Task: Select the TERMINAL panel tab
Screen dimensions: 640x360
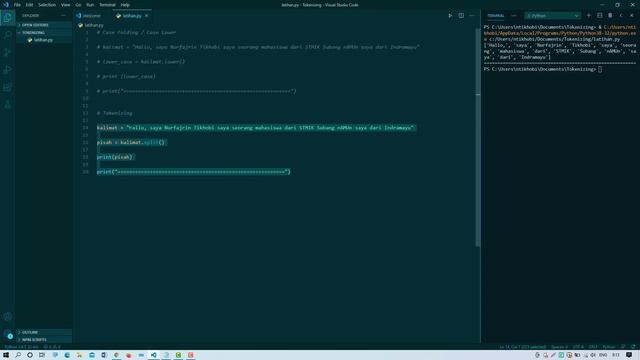Action: (x=496, y=16)
